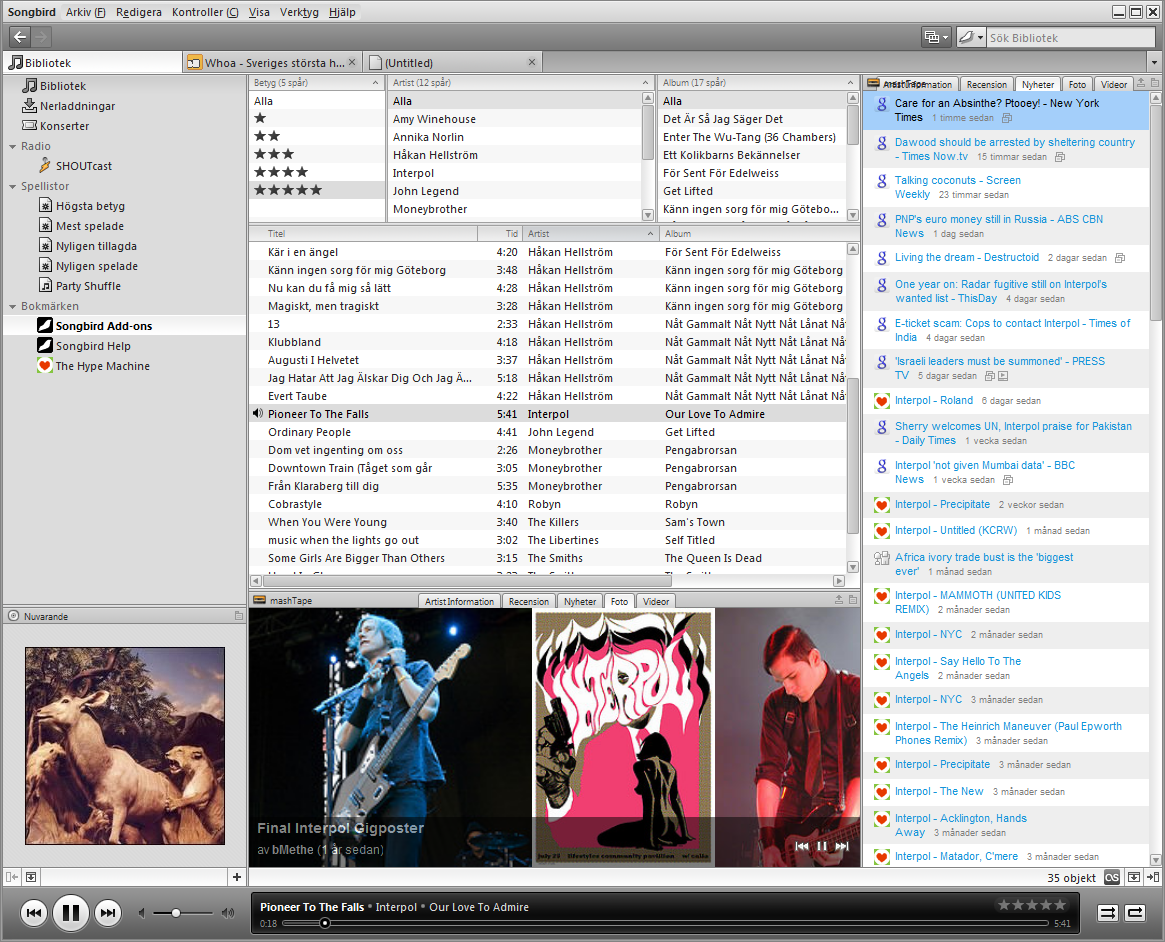The height and width of the screenshot is (942, 1165).
Task: Open the Verktyg menu
Action: (299, 12)
